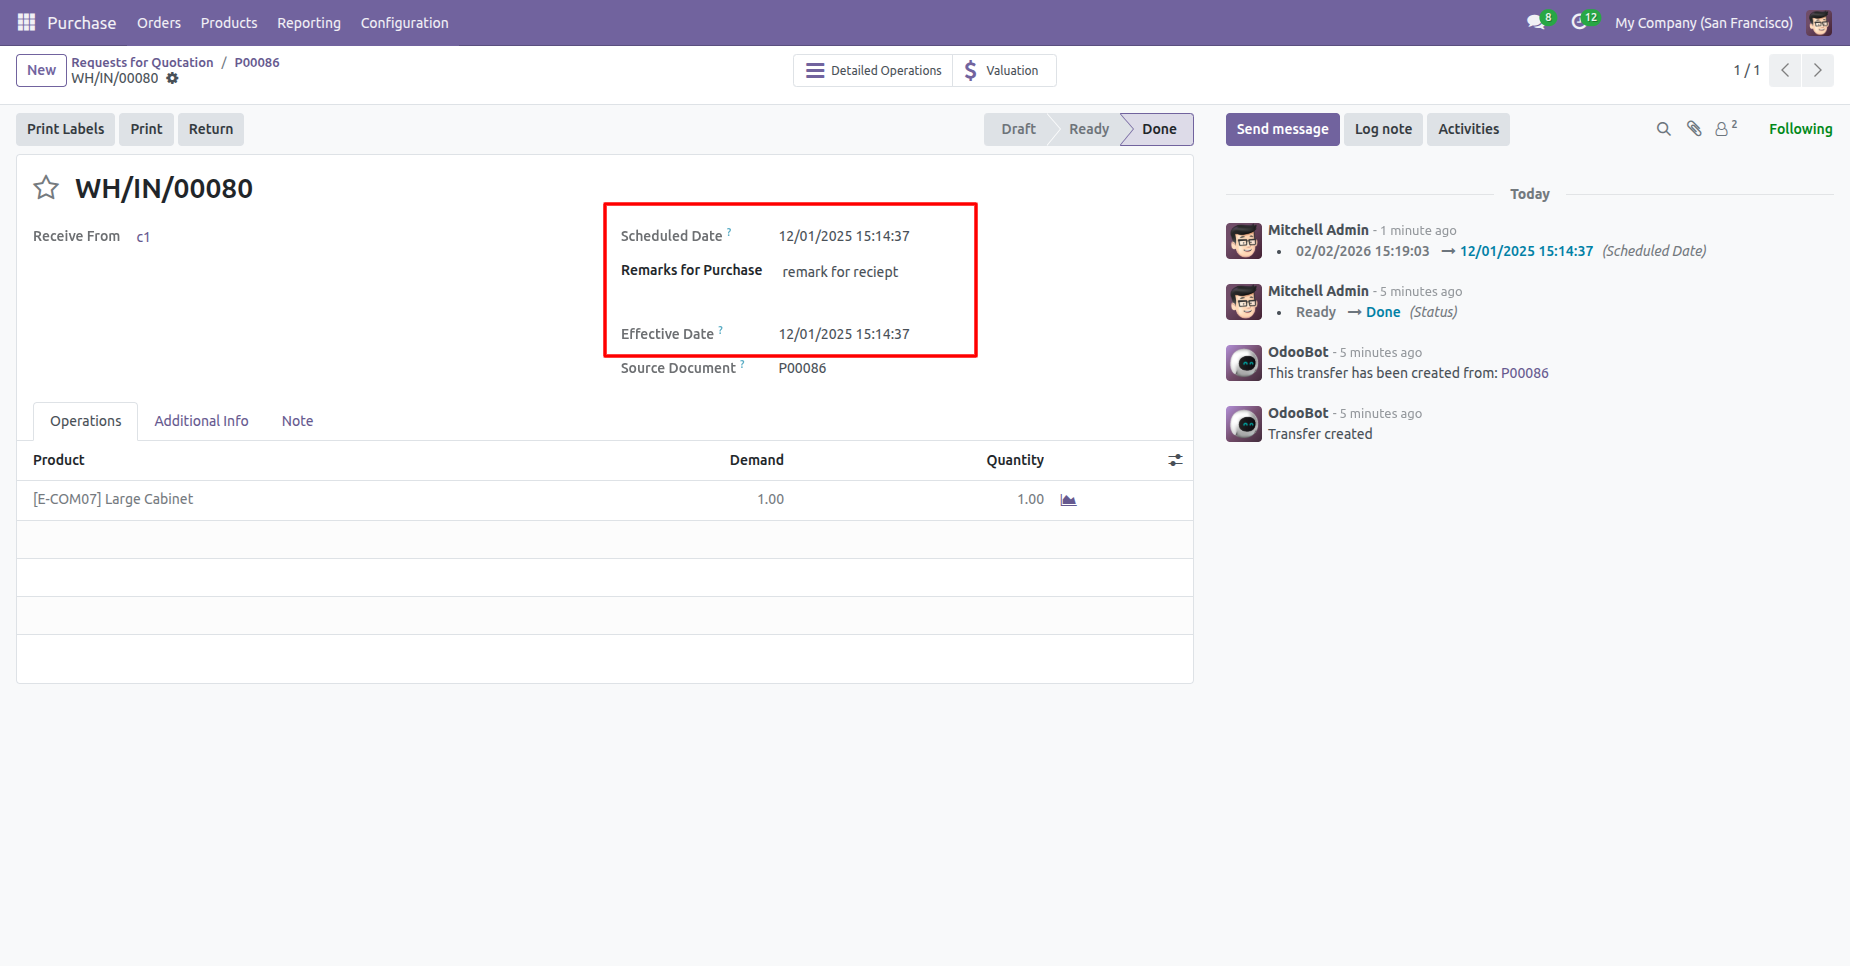Go to next record arrow

(x=1817, y=70)
